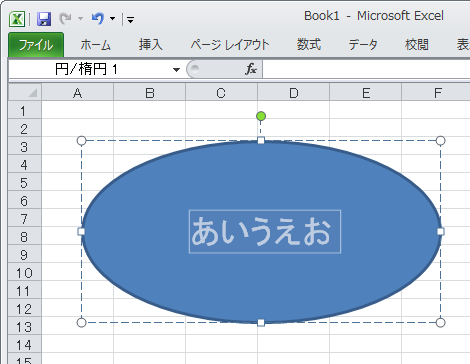Select row 14 header
The image size is (470, 364).
point(25,344)
